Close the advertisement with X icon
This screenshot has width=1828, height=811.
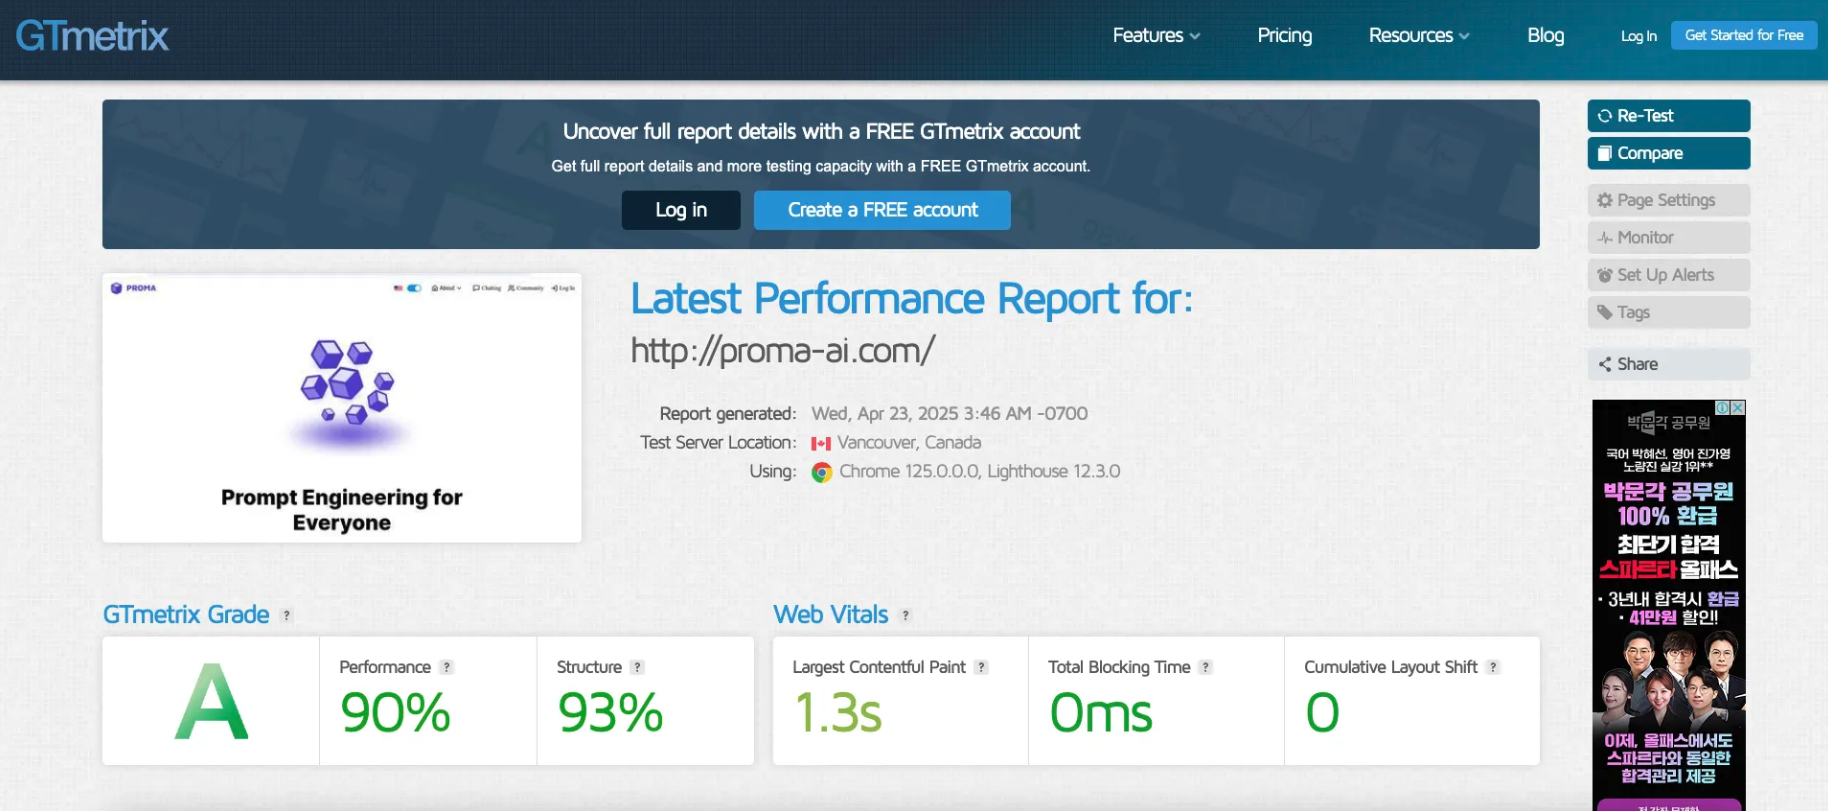tap(1738, 407)
